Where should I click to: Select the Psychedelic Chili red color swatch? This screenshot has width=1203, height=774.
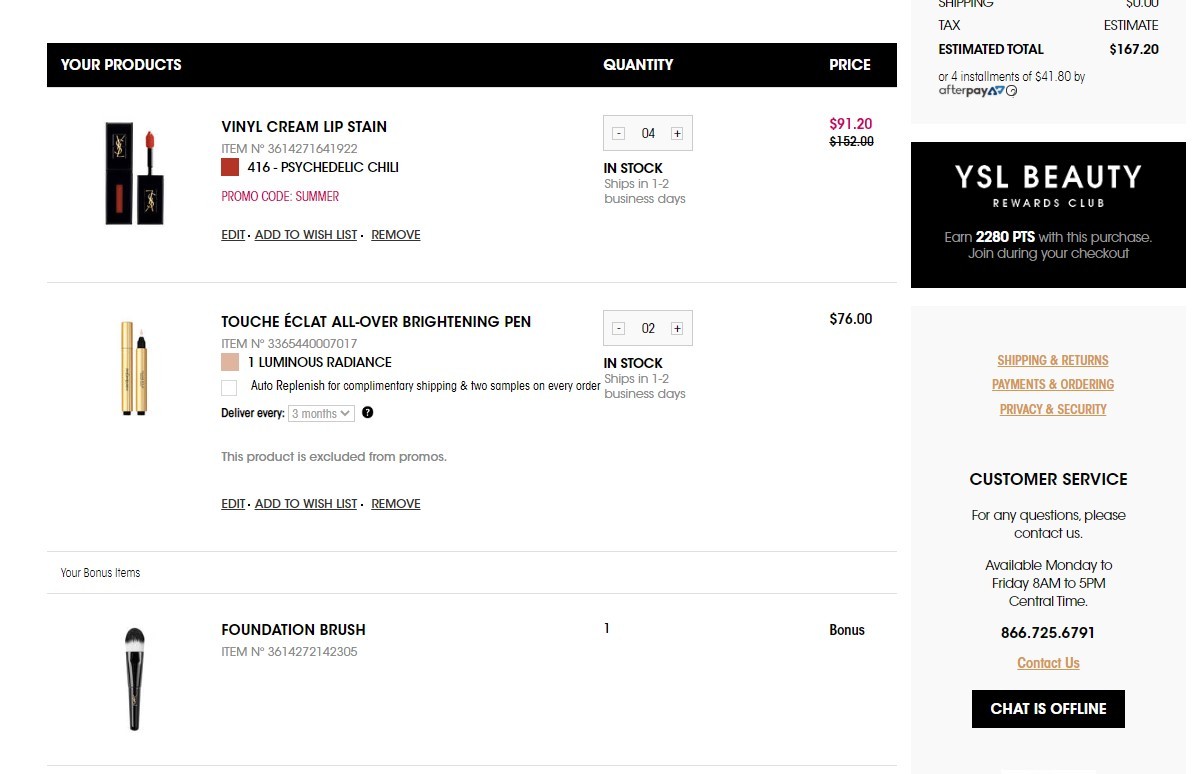230,167
